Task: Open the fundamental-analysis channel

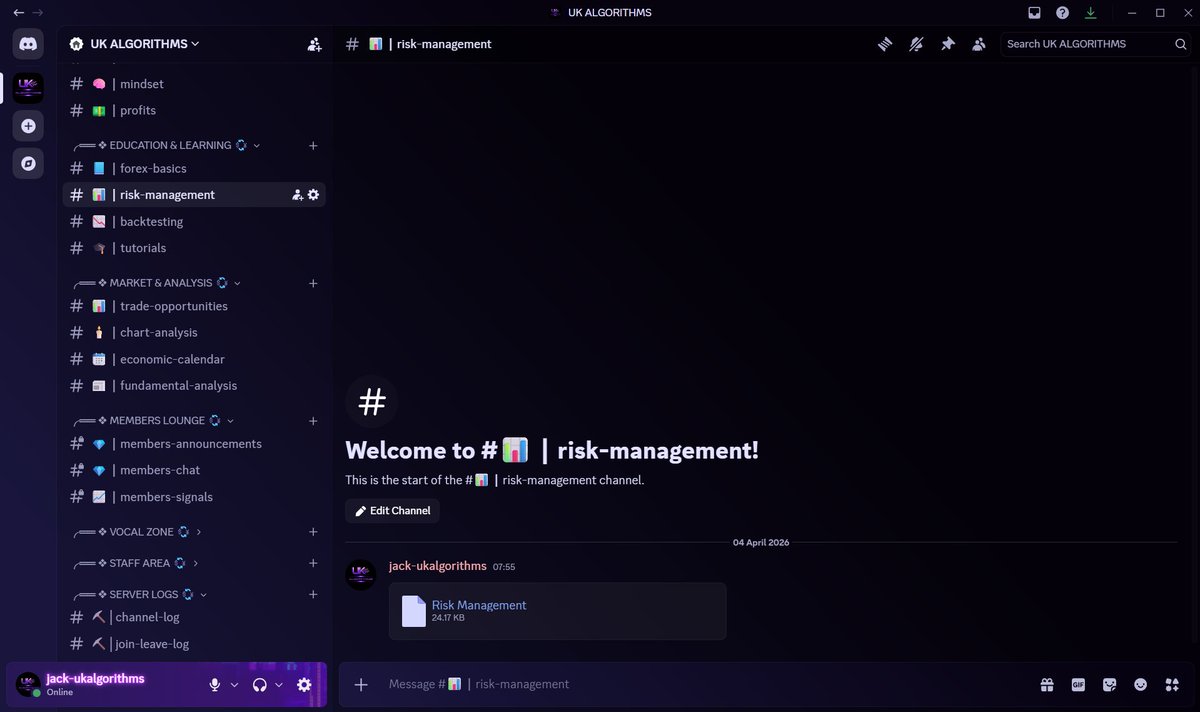Action: coord(194,385)
